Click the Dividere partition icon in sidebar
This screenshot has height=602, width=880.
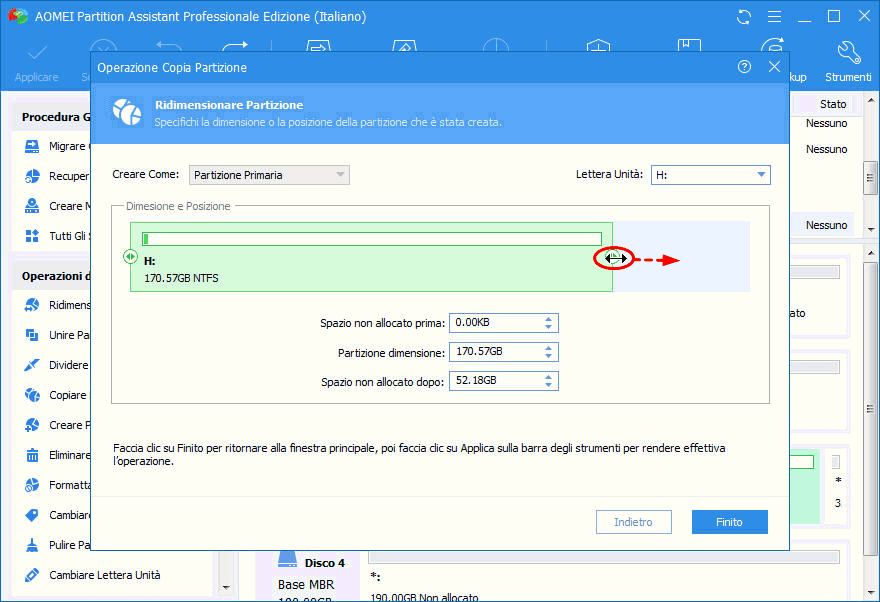pyautogui.click(x=32, y=365)
